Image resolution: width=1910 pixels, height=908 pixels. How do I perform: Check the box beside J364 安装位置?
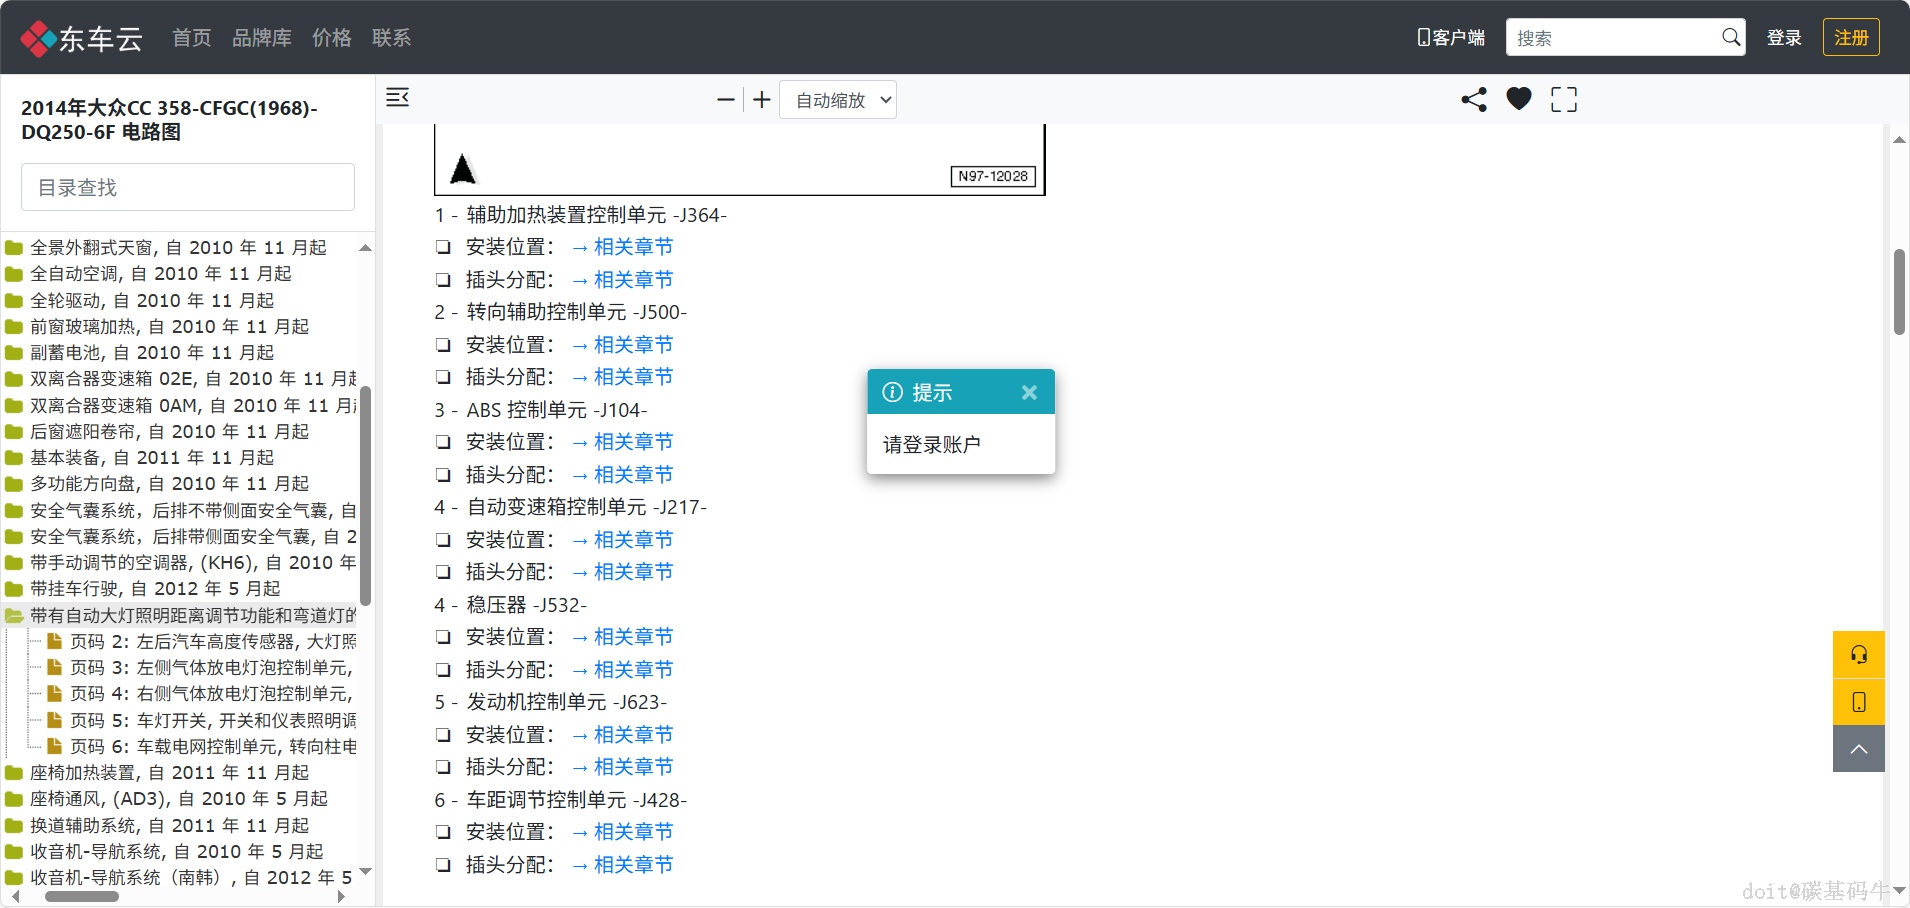click(x=443, y=247)
